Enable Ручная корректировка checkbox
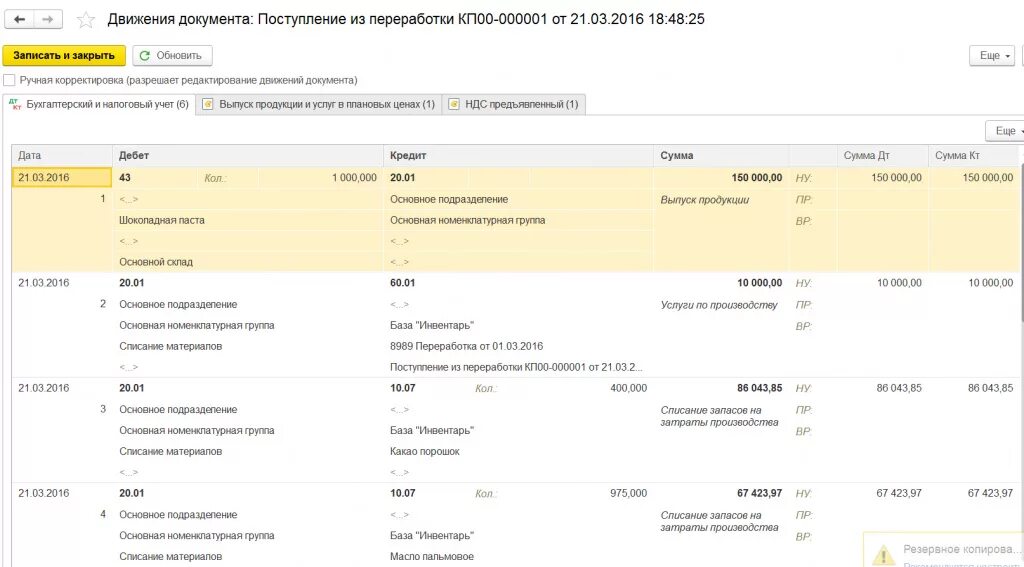 pos(10,80)
